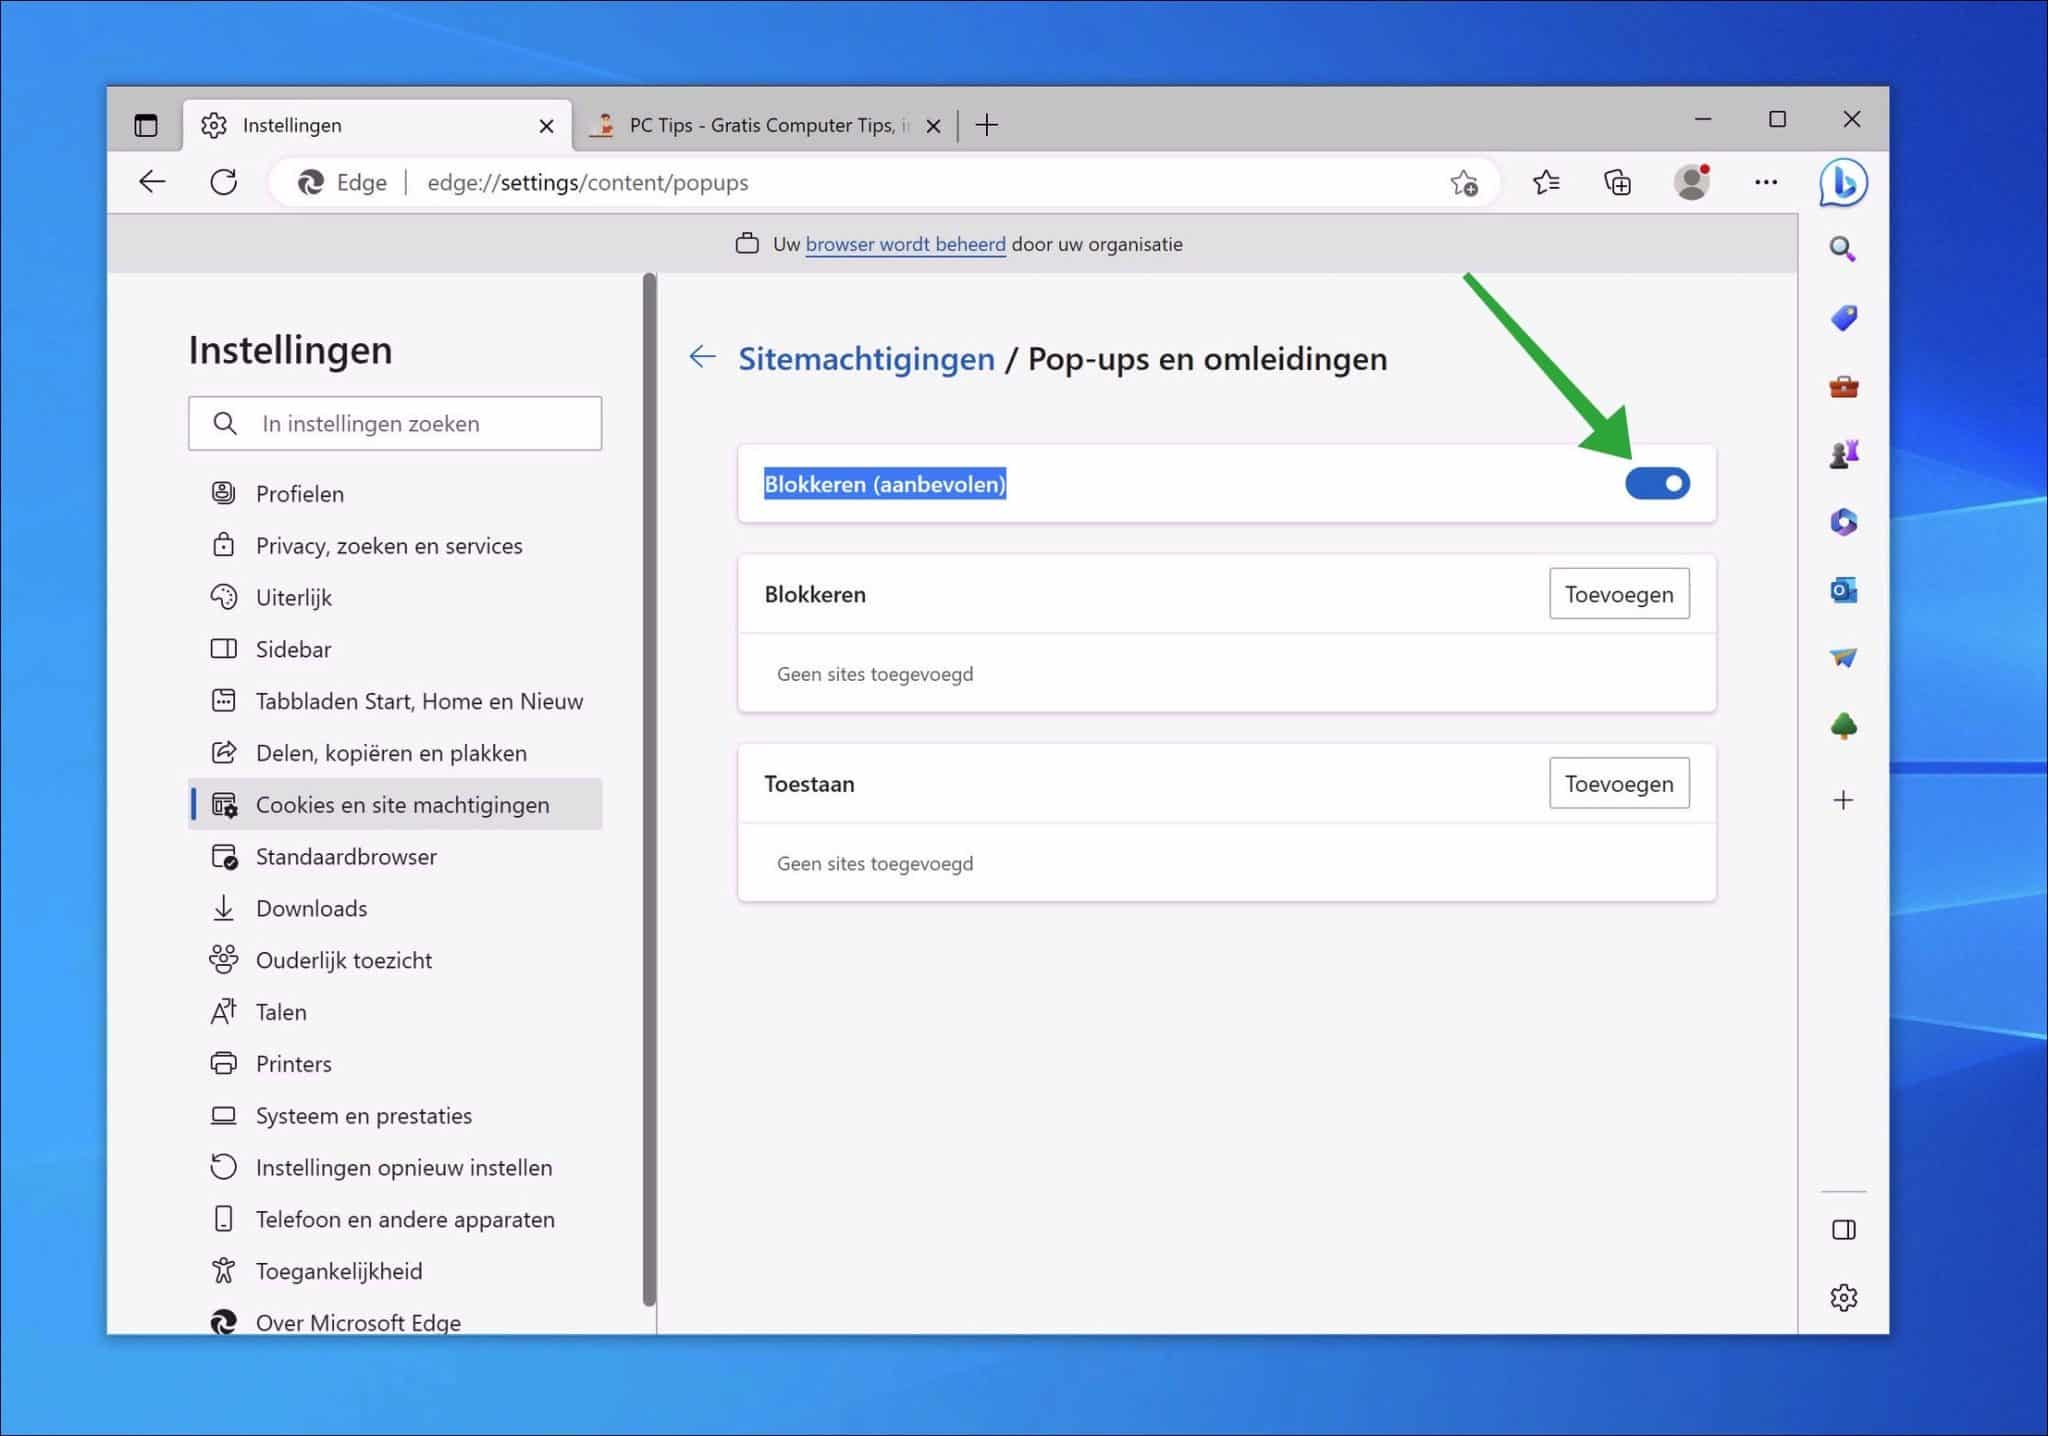
Task: Open the browser profile menu
Action: pyautogui.click(x=1692, y=182)
